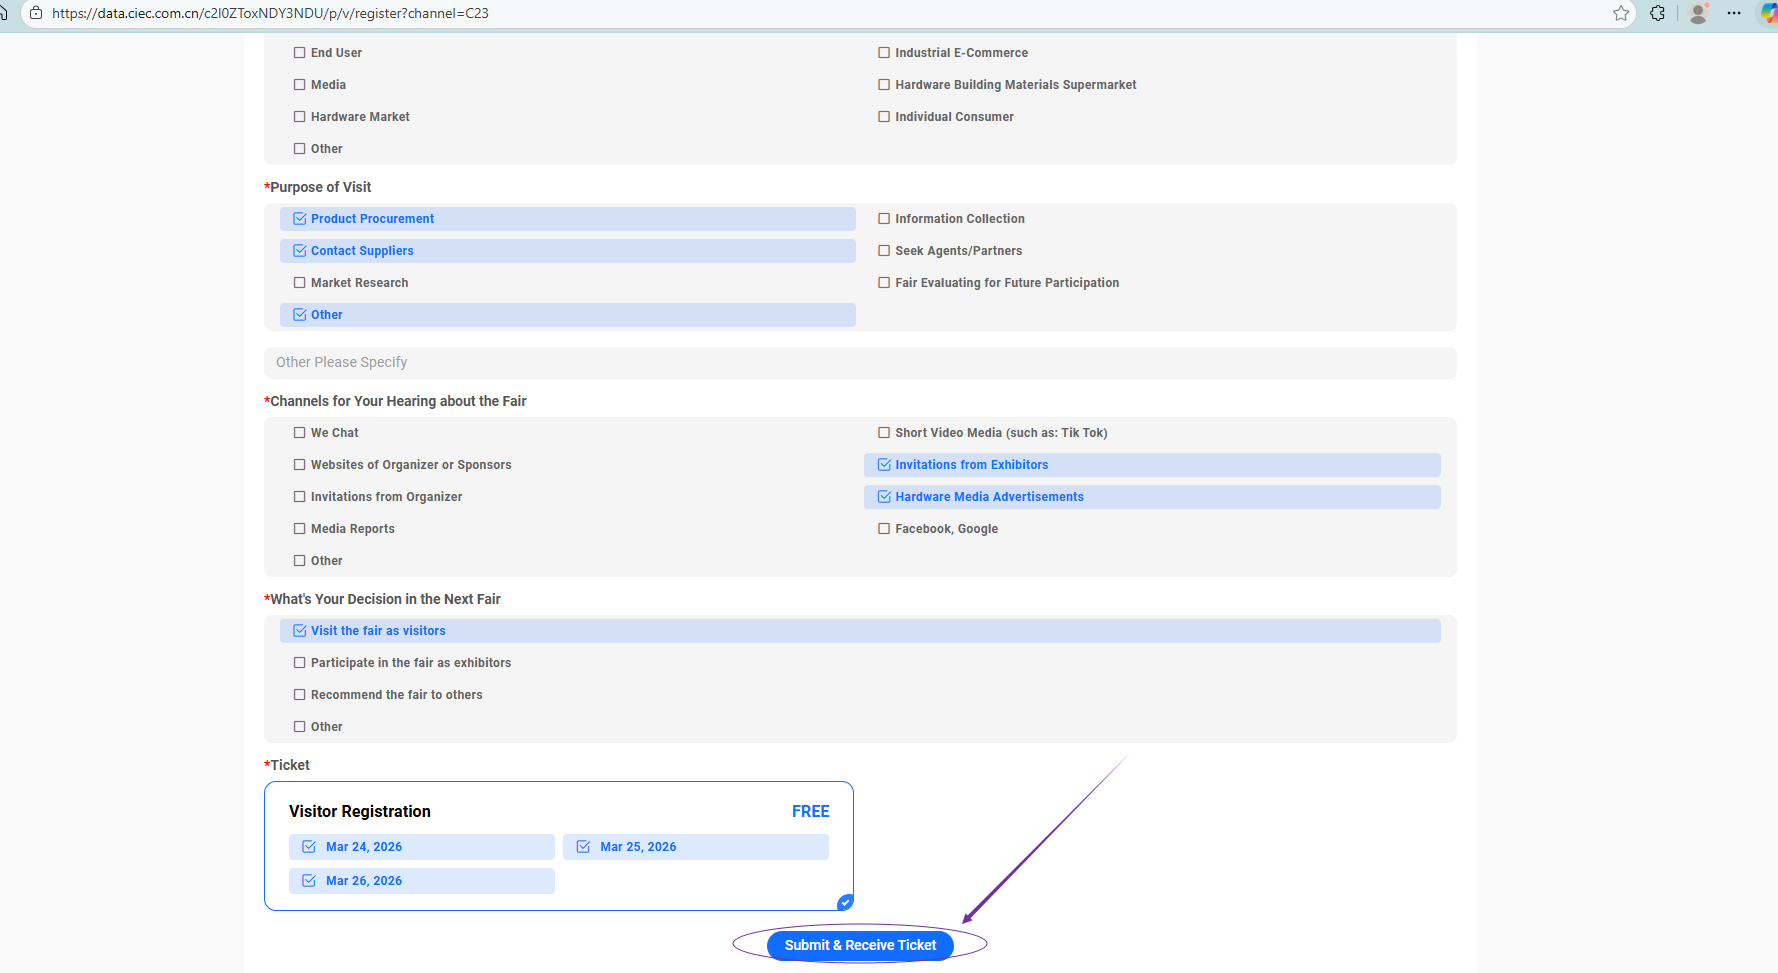Tick the Facebook, Google channel checkbox

pos(884,529)
